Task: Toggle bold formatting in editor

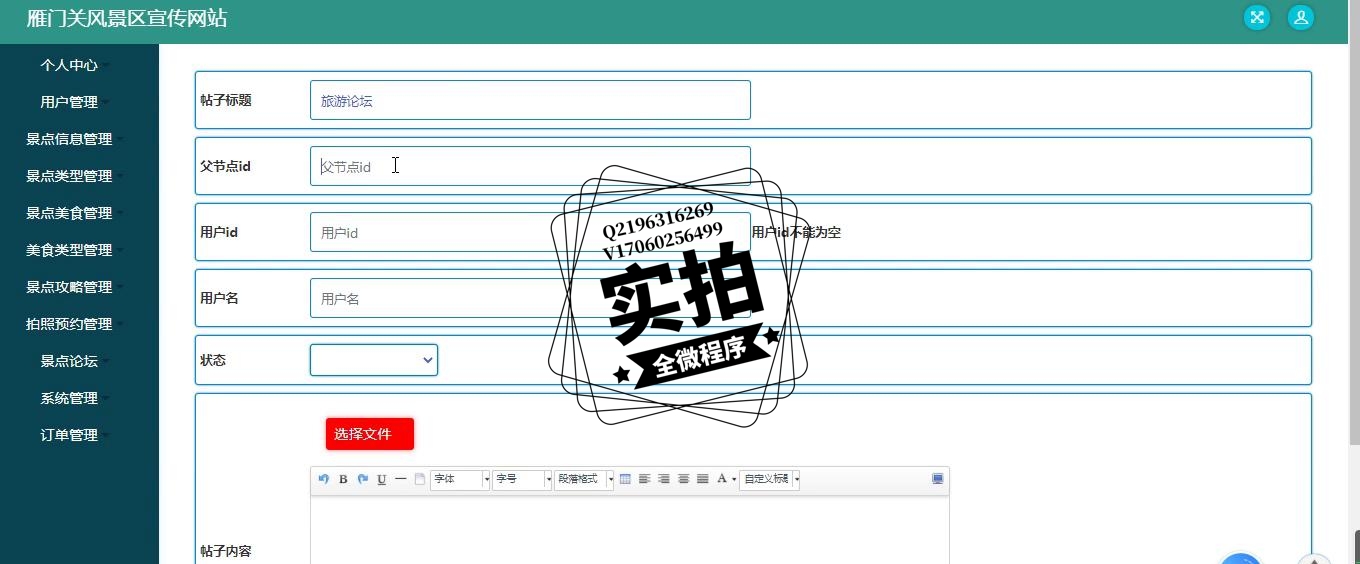Action: [343, 479]
